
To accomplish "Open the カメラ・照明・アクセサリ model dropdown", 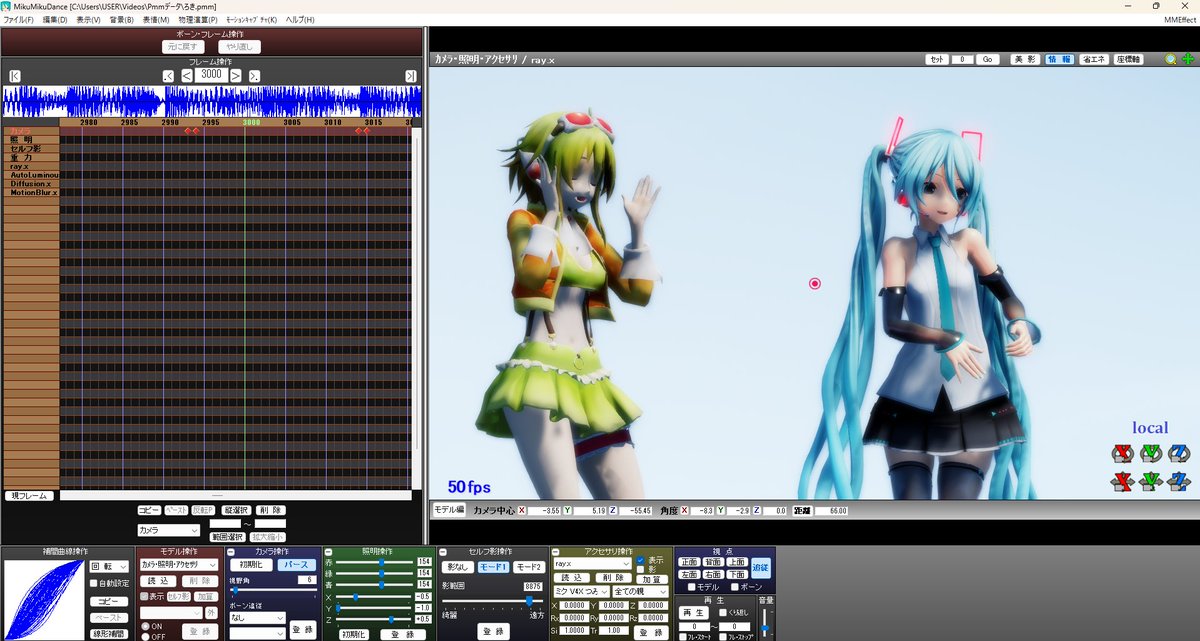I will click(x=179, y=564).
